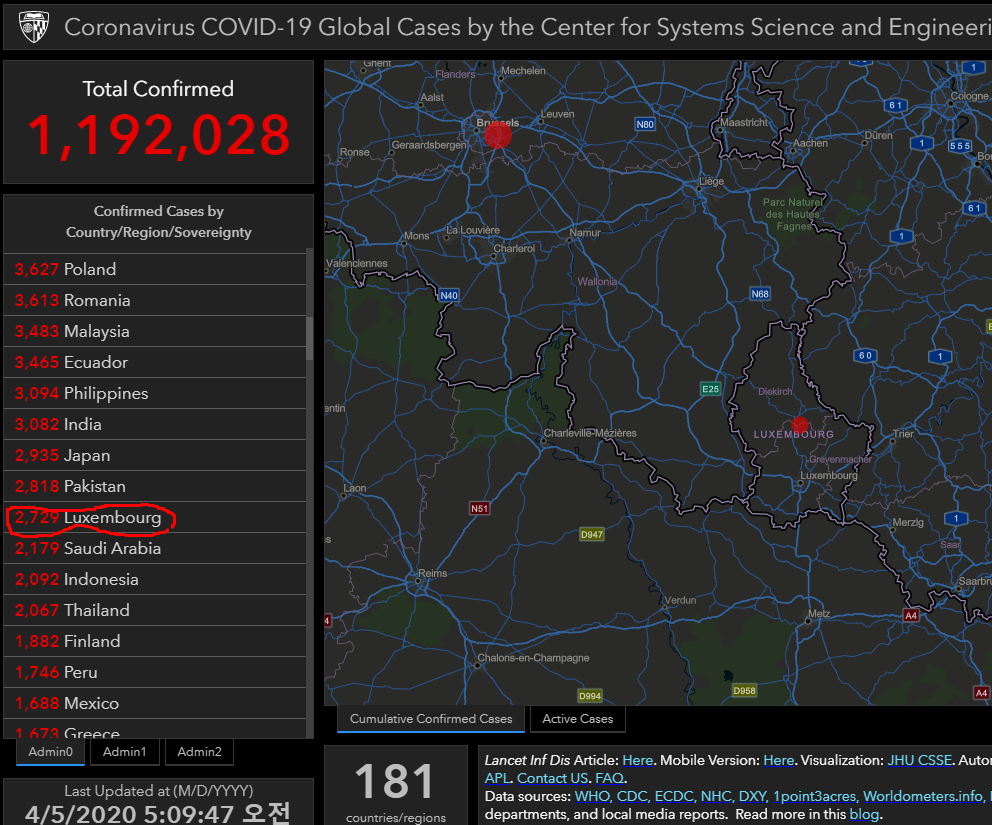
Task: Open the DXY data source link
Action: click(752, 796)
